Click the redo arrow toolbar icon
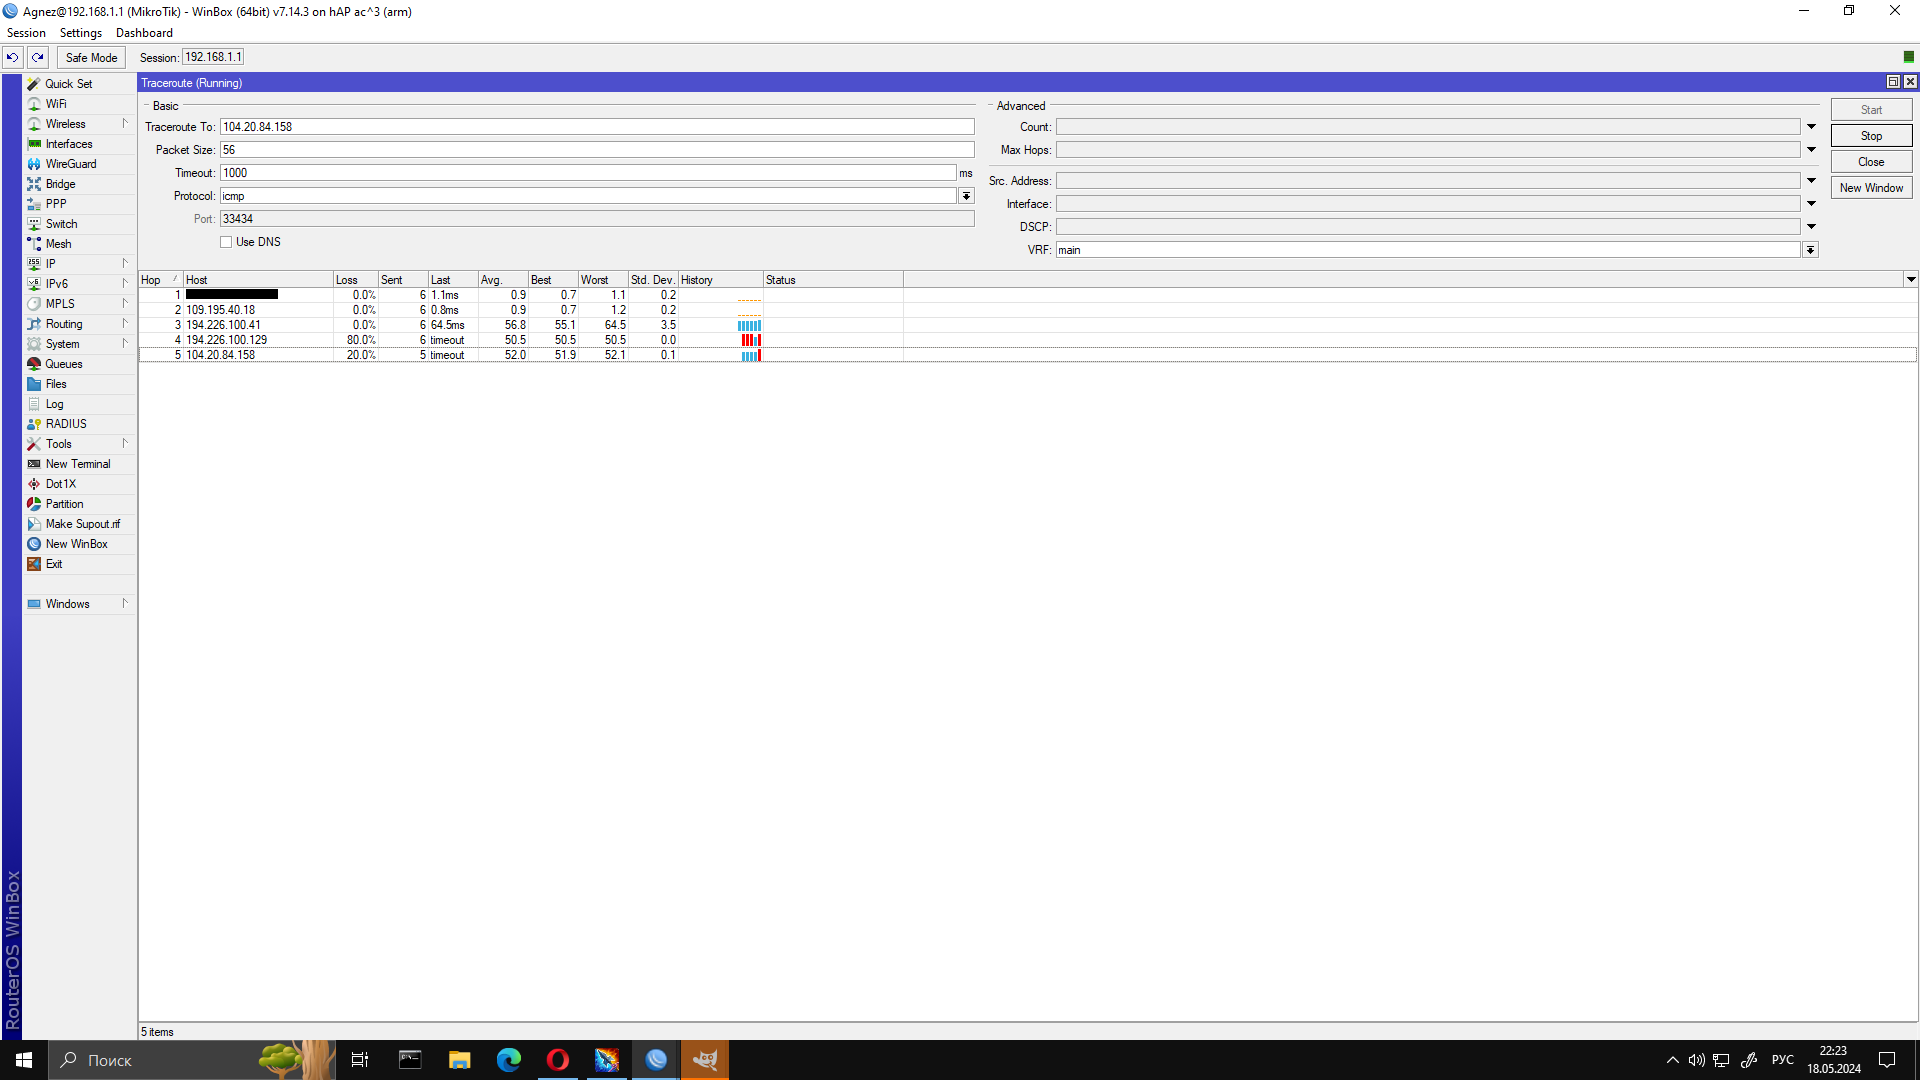The image size is (1920, 1080). [x=38, y=58]
